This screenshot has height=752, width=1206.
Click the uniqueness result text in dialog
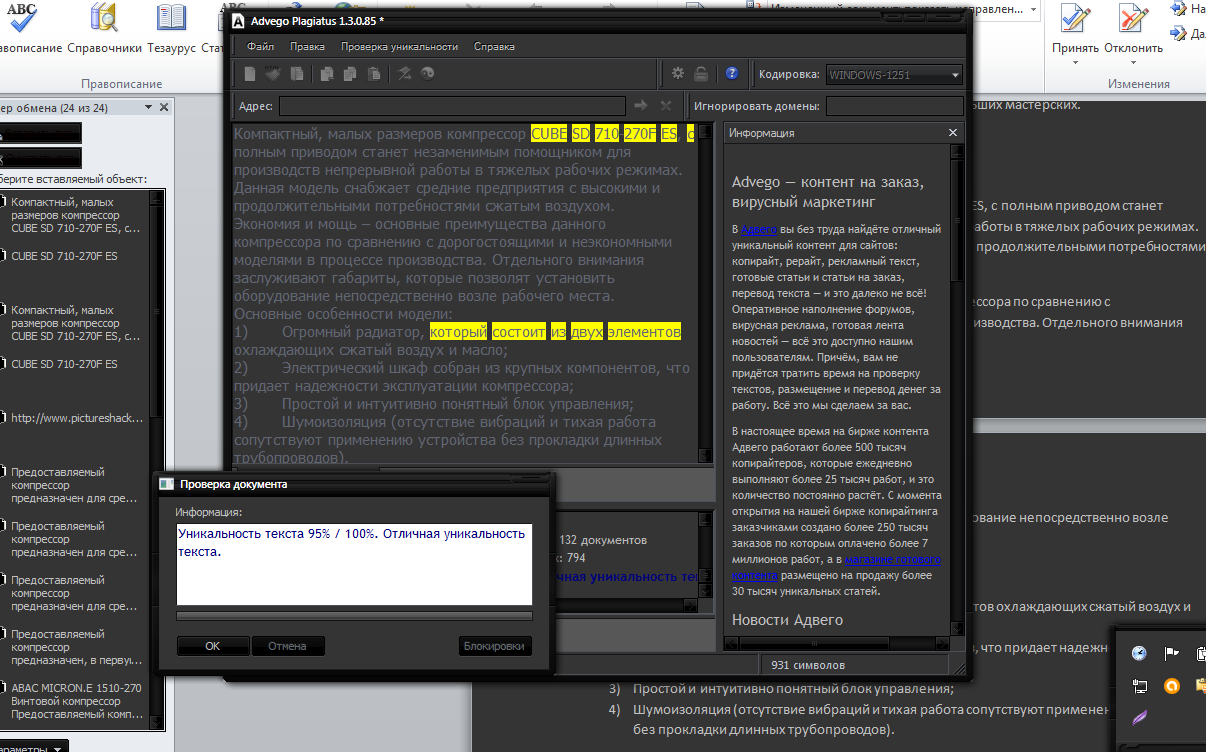[353, 542]
